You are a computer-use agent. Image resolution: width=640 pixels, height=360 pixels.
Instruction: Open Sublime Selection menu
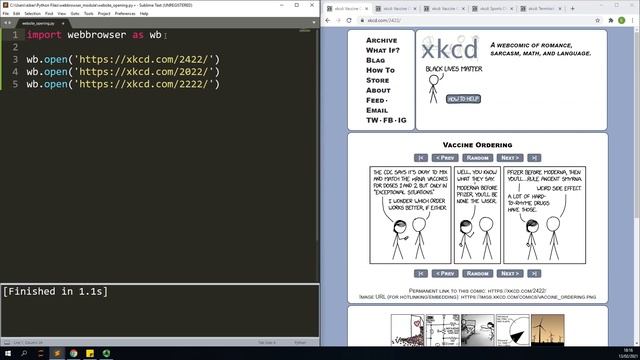(32, 13)
